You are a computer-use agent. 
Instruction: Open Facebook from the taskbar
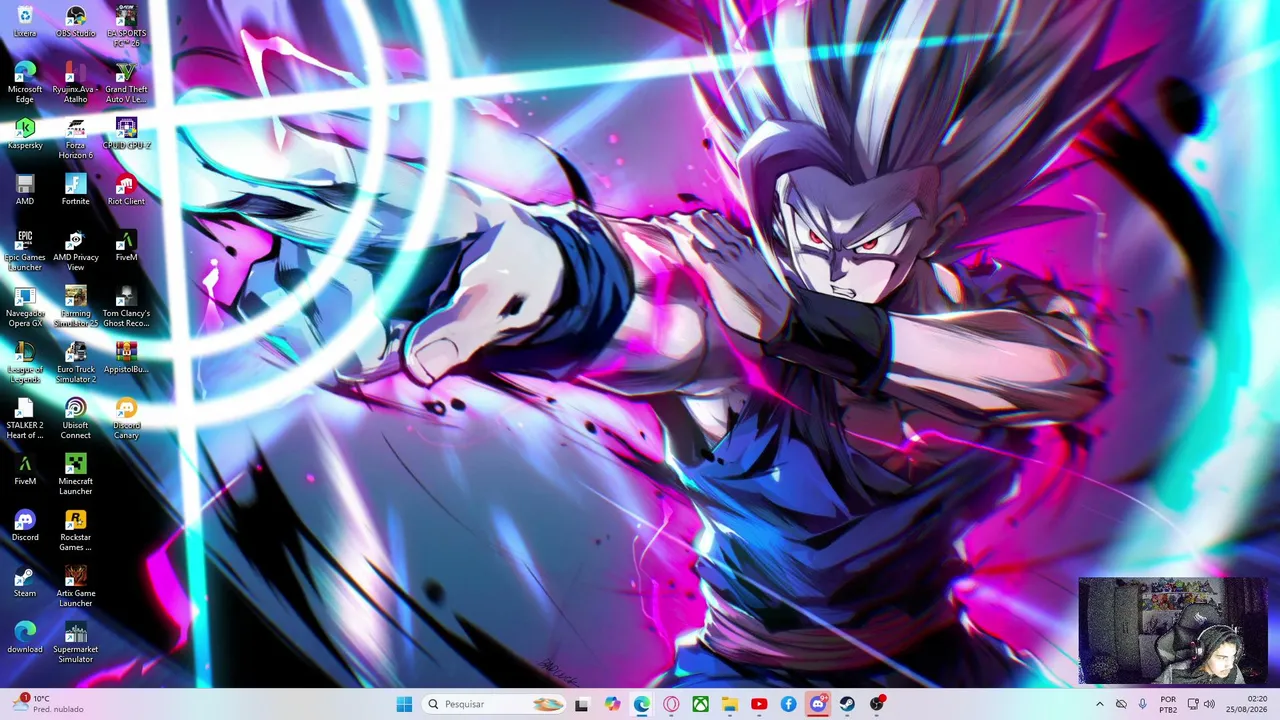(789, 704)
